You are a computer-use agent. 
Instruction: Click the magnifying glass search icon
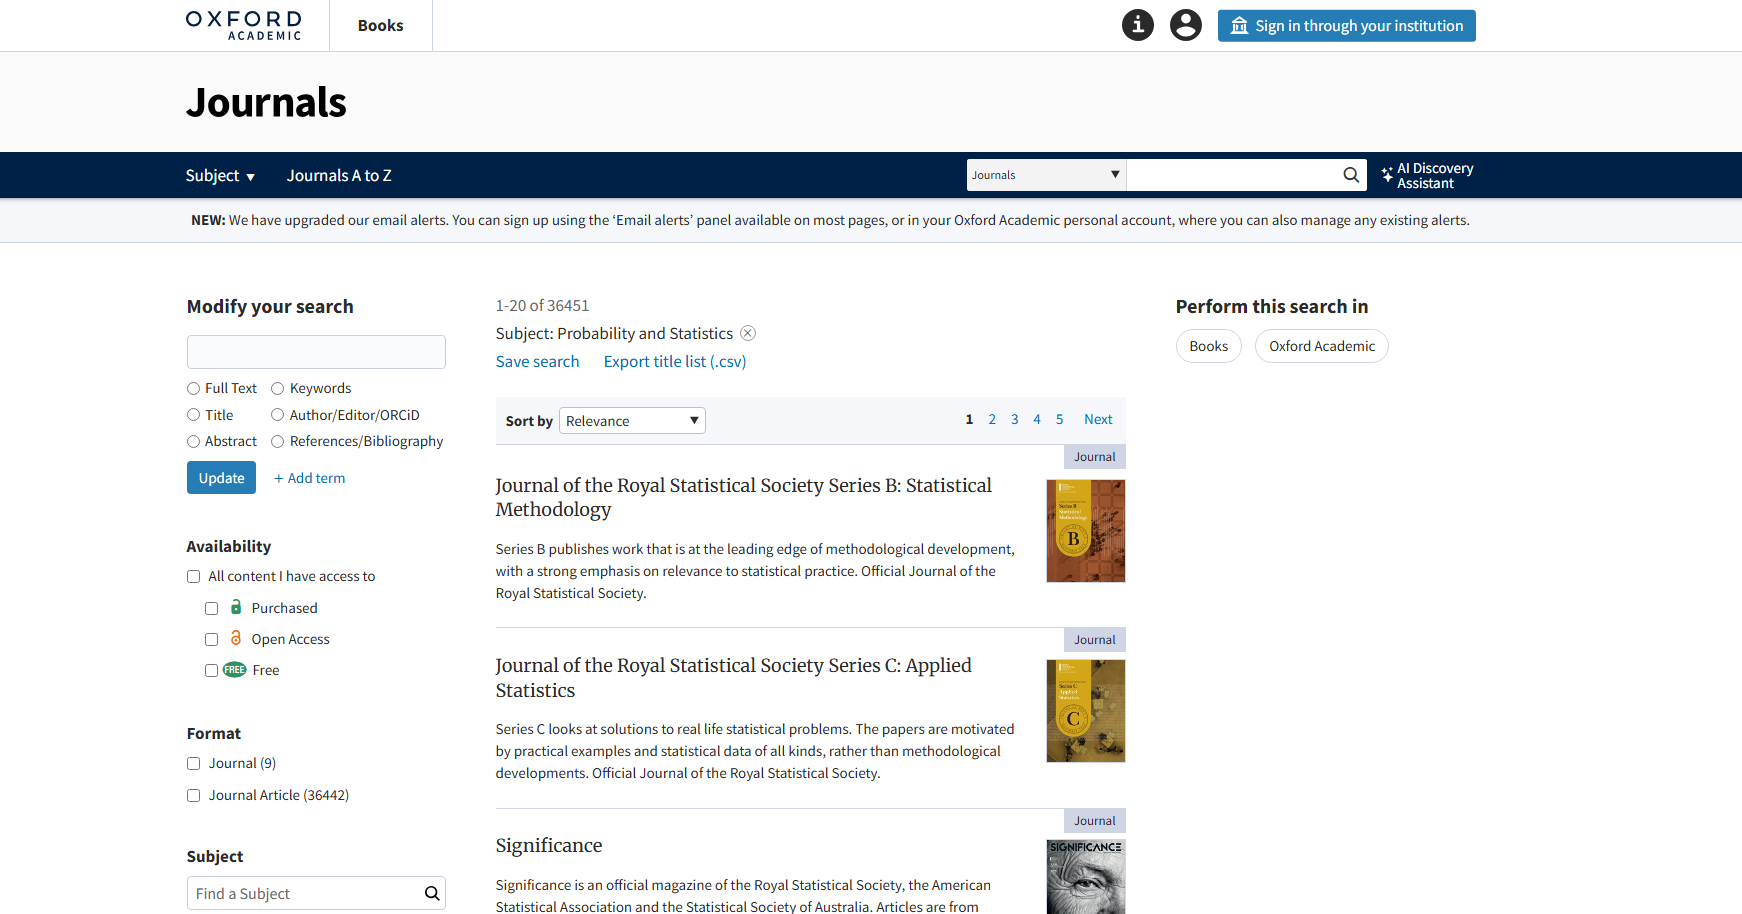(x=1350, y=175)
